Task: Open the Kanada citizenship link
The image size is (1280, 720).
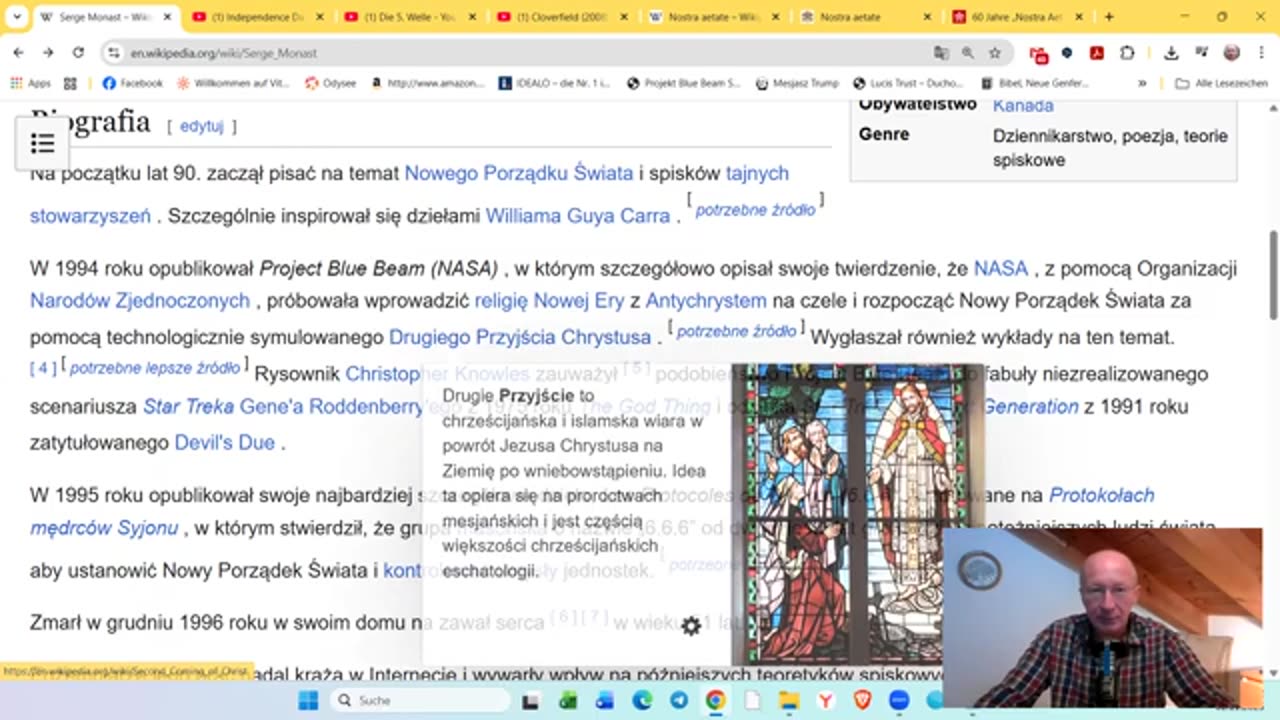Action: [x=1023, y=106]
